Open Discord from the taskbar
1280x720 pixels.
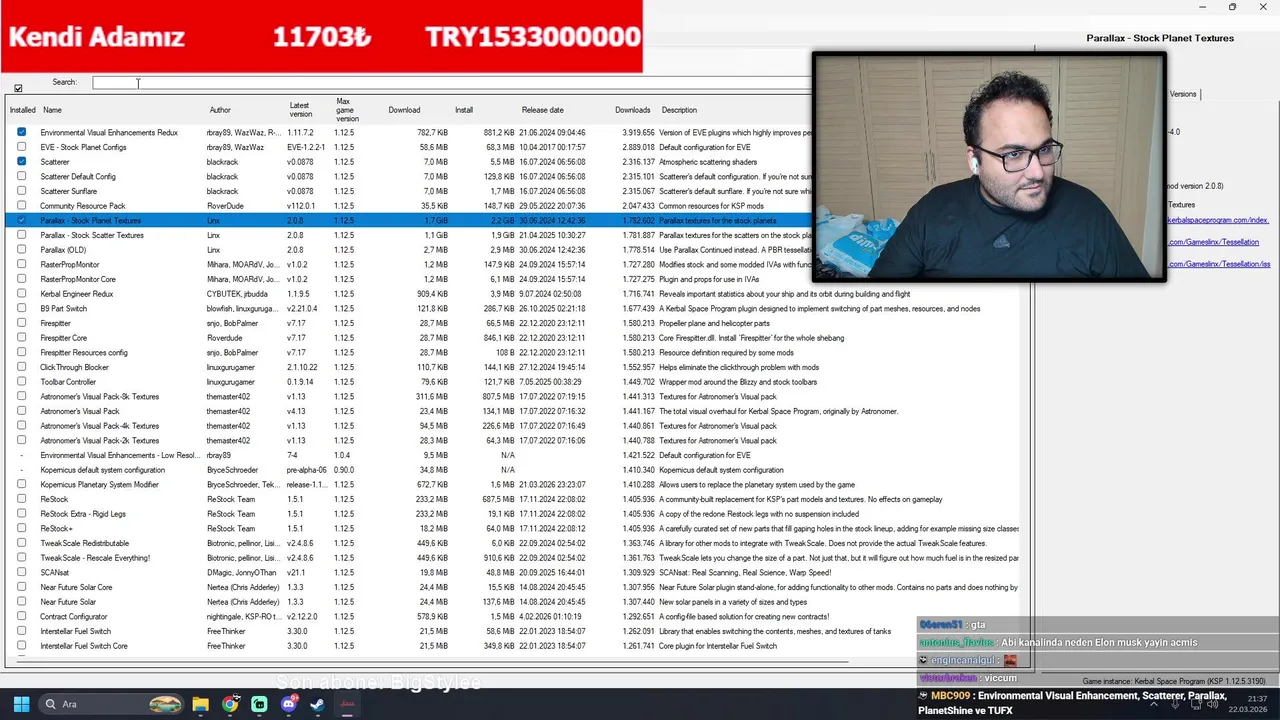(x=289, y=704)
